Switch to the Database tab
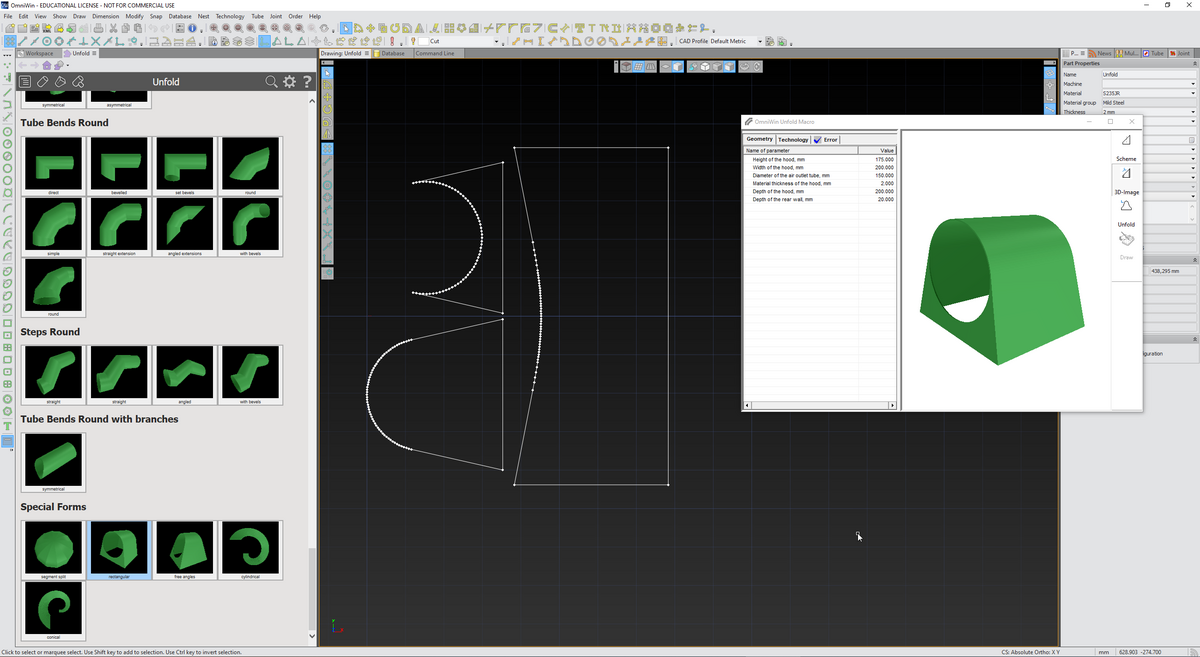The image size is (1200, 657). 392,53
